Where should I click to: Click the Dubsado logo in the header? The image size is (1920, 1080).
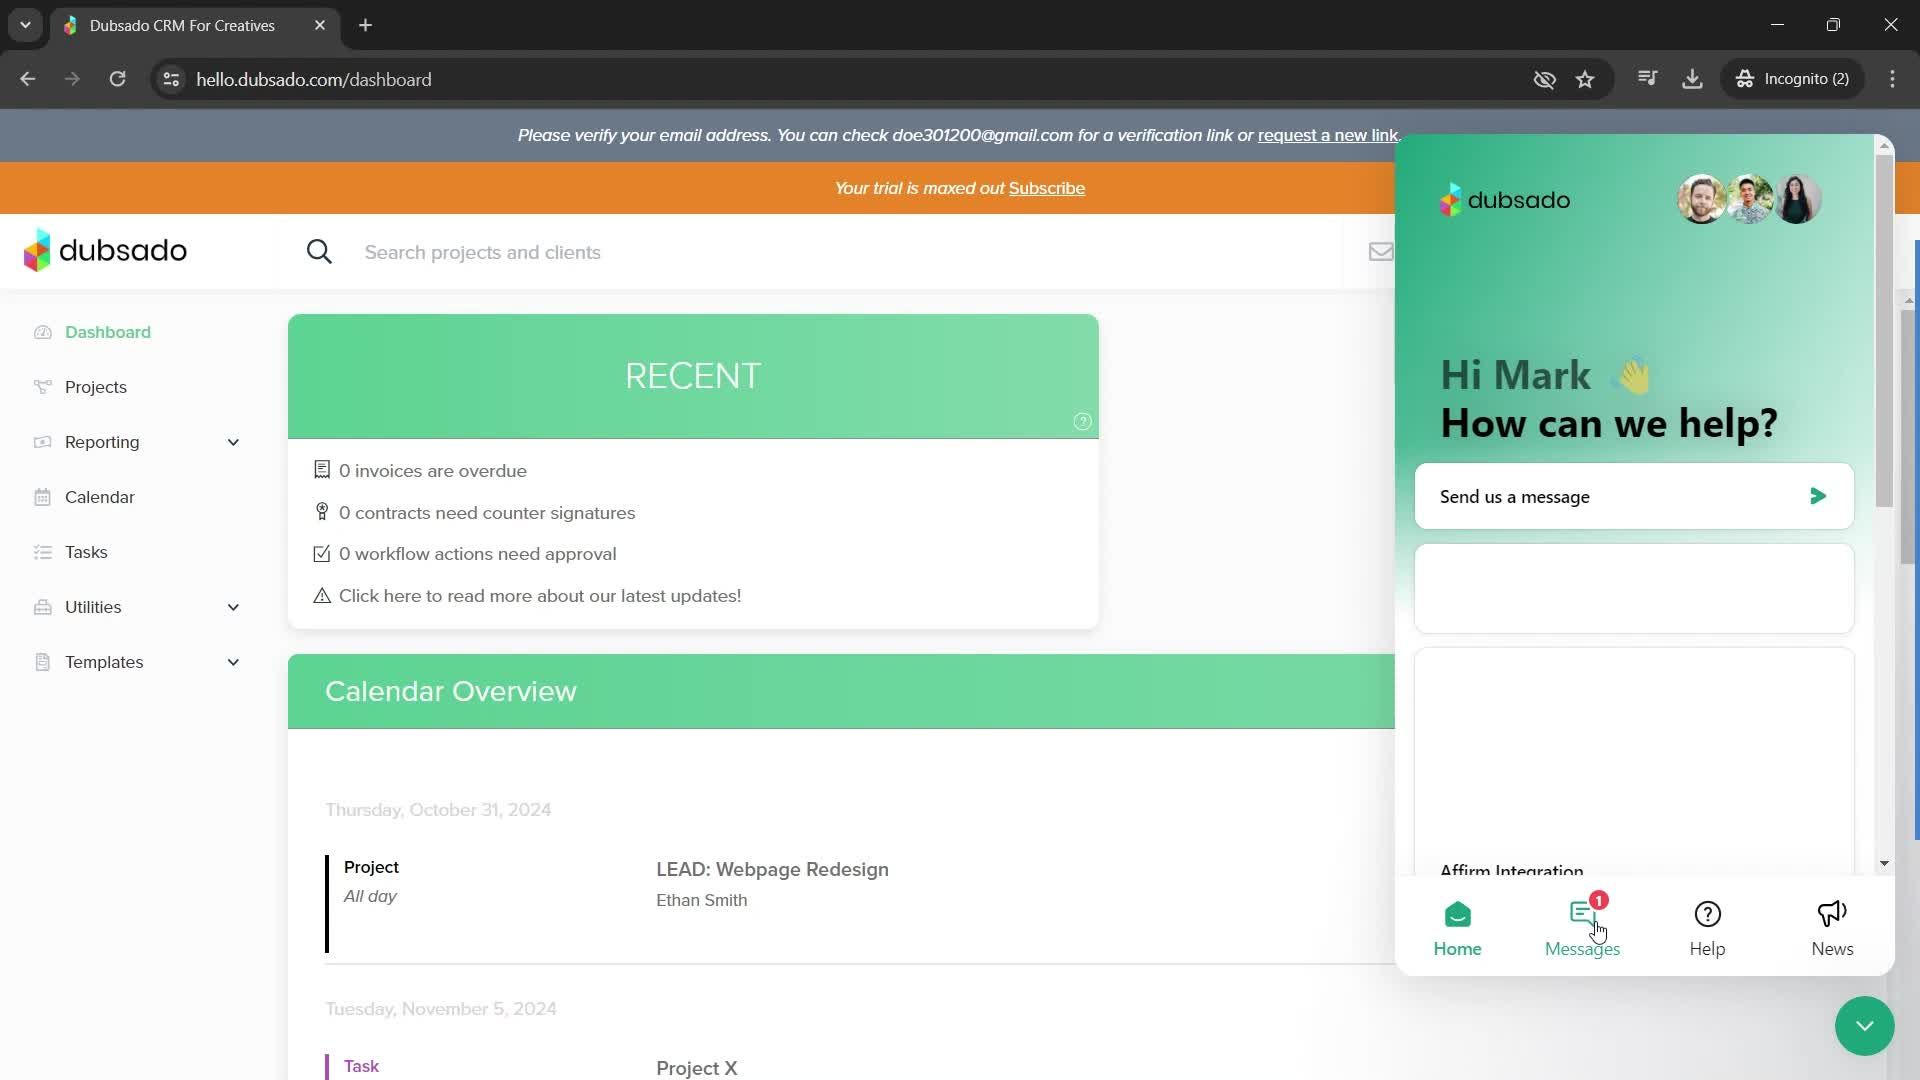click(105, 250)
